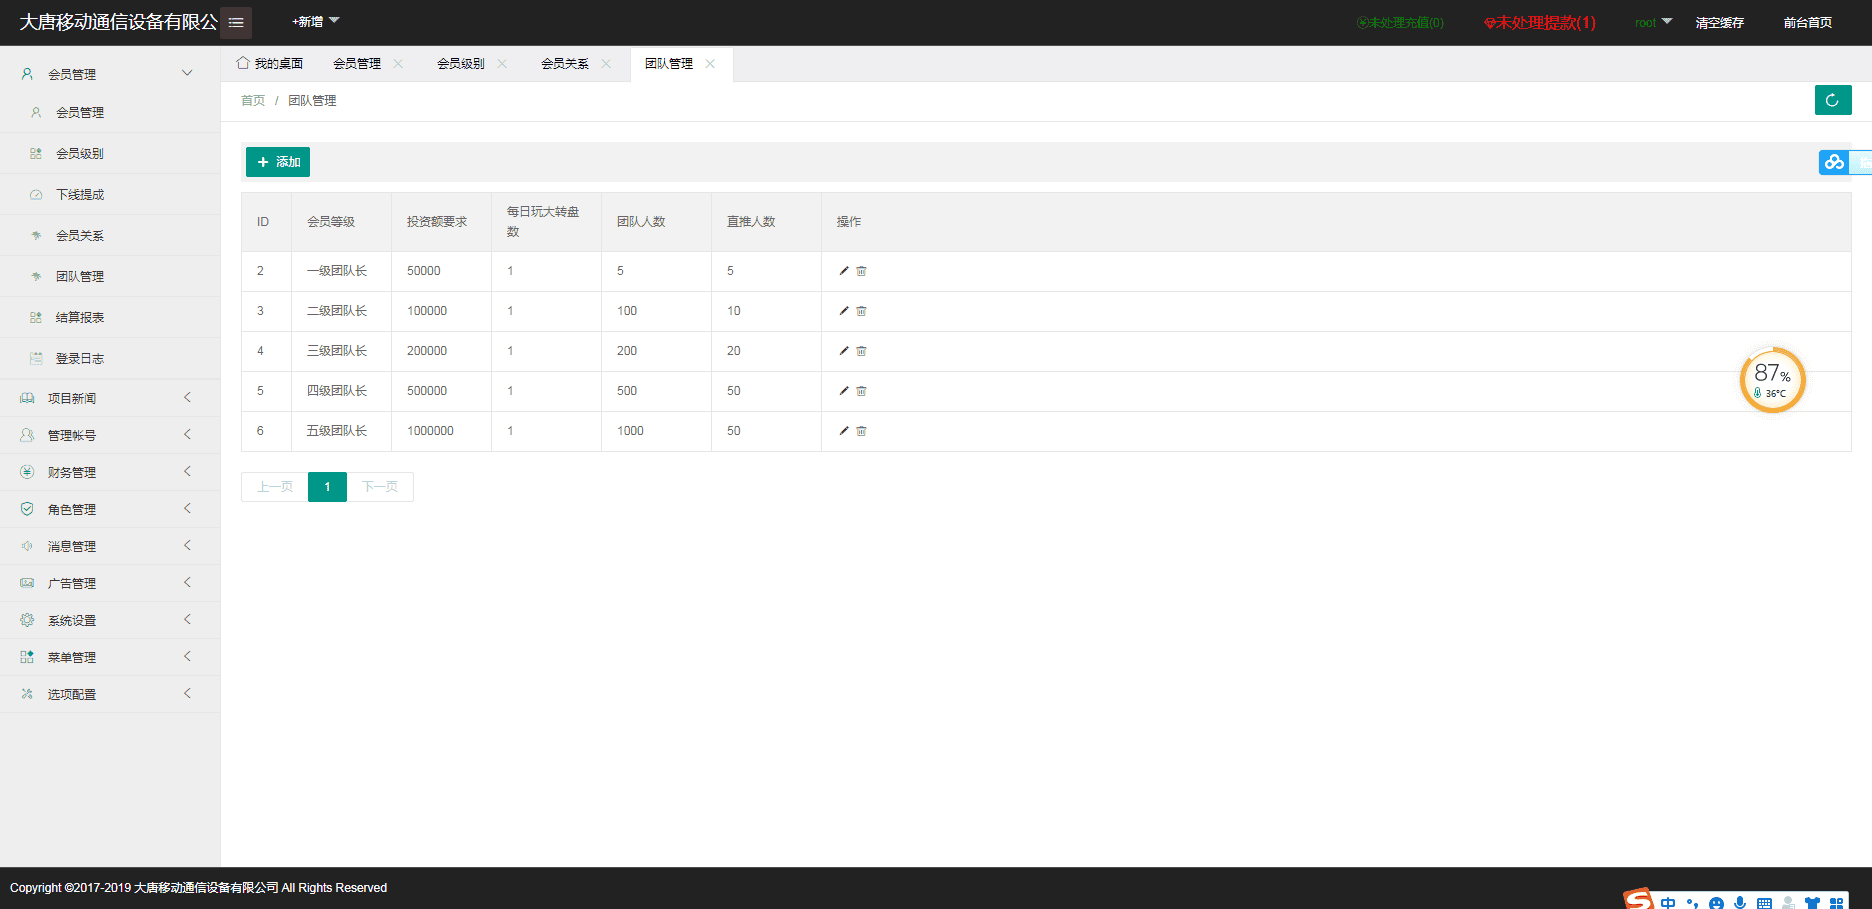Open the root user dropdown menu
Viewport: 1872px width, 909px height.
(x=1651, y=21)
